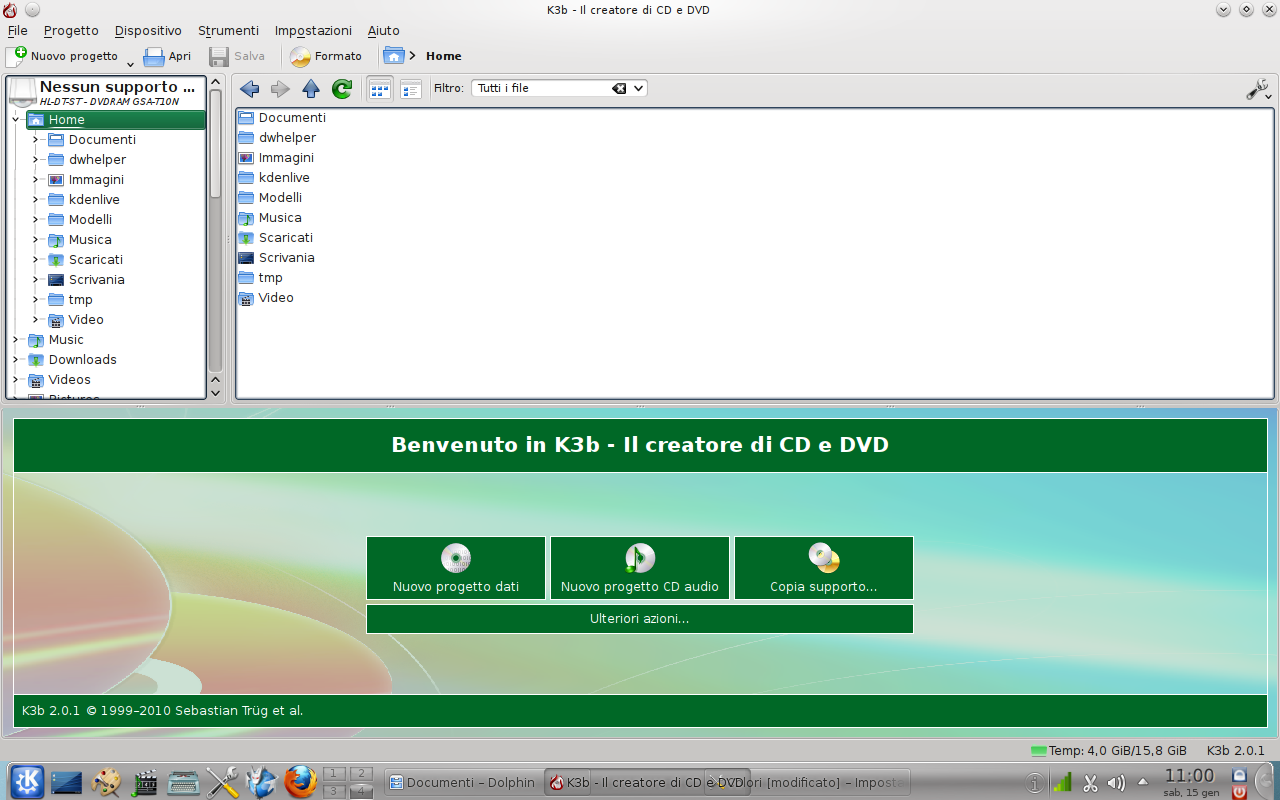Select Modelli in the folder tree
Screen dimensions: 1280x800
click(x=90, y=219)
